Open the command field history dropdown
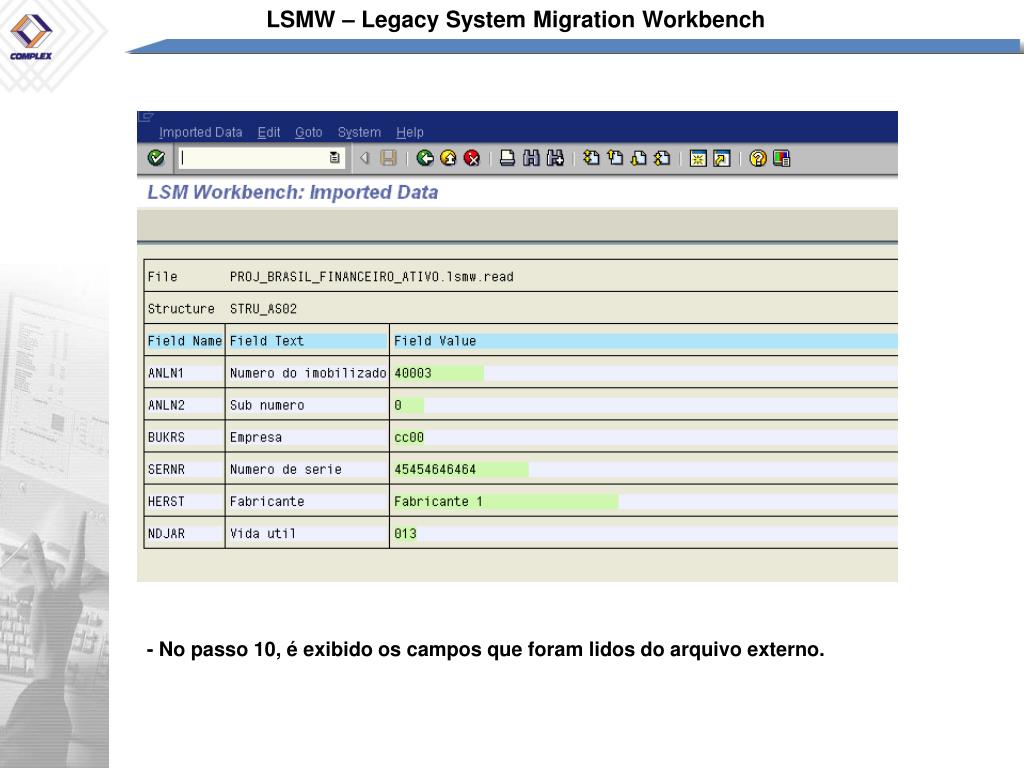 tap(334, 158)
